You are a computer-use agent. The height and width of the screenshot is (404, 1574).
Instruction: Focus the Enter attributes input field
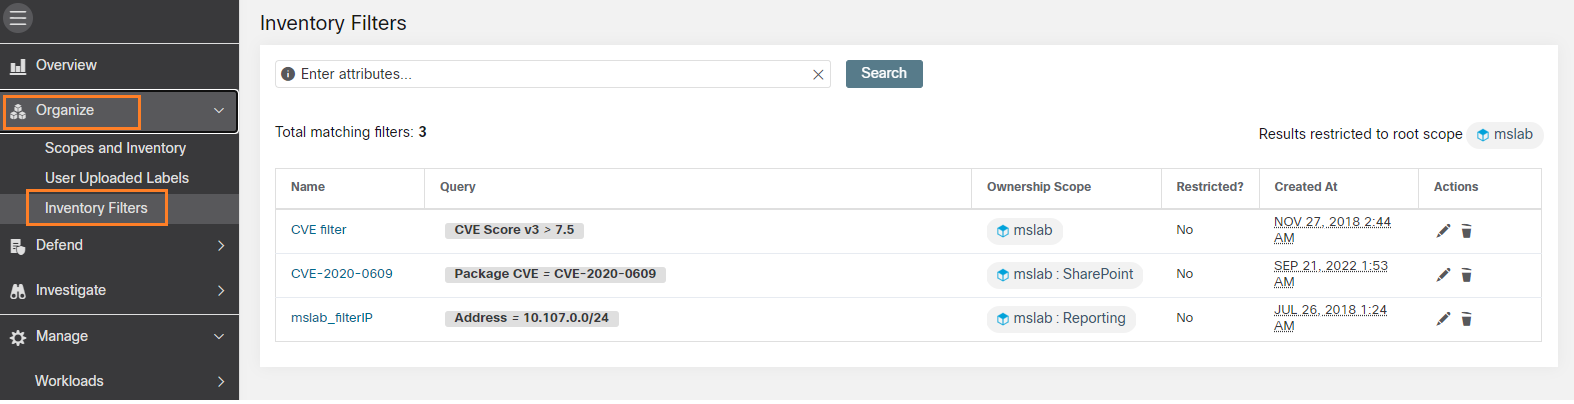coord(553,74)
